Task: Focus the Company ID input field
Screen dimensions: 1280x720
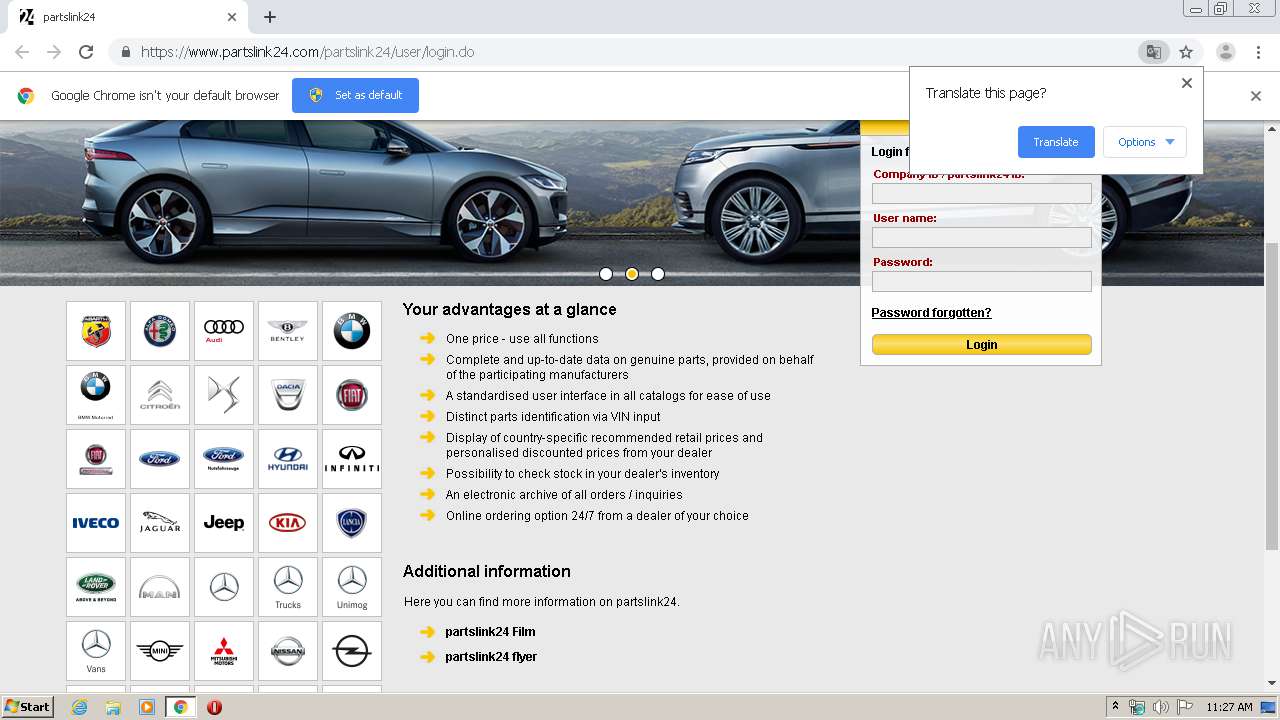Action: [982, 193]
